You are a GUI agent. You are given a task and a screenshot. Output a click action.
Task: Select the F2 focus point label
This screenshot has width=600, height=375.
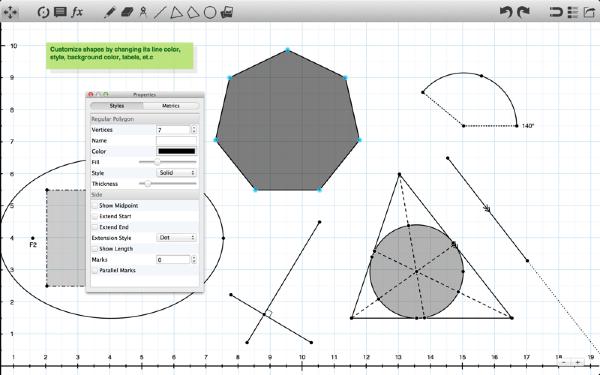pyautogui.click(x=33, y=245)
